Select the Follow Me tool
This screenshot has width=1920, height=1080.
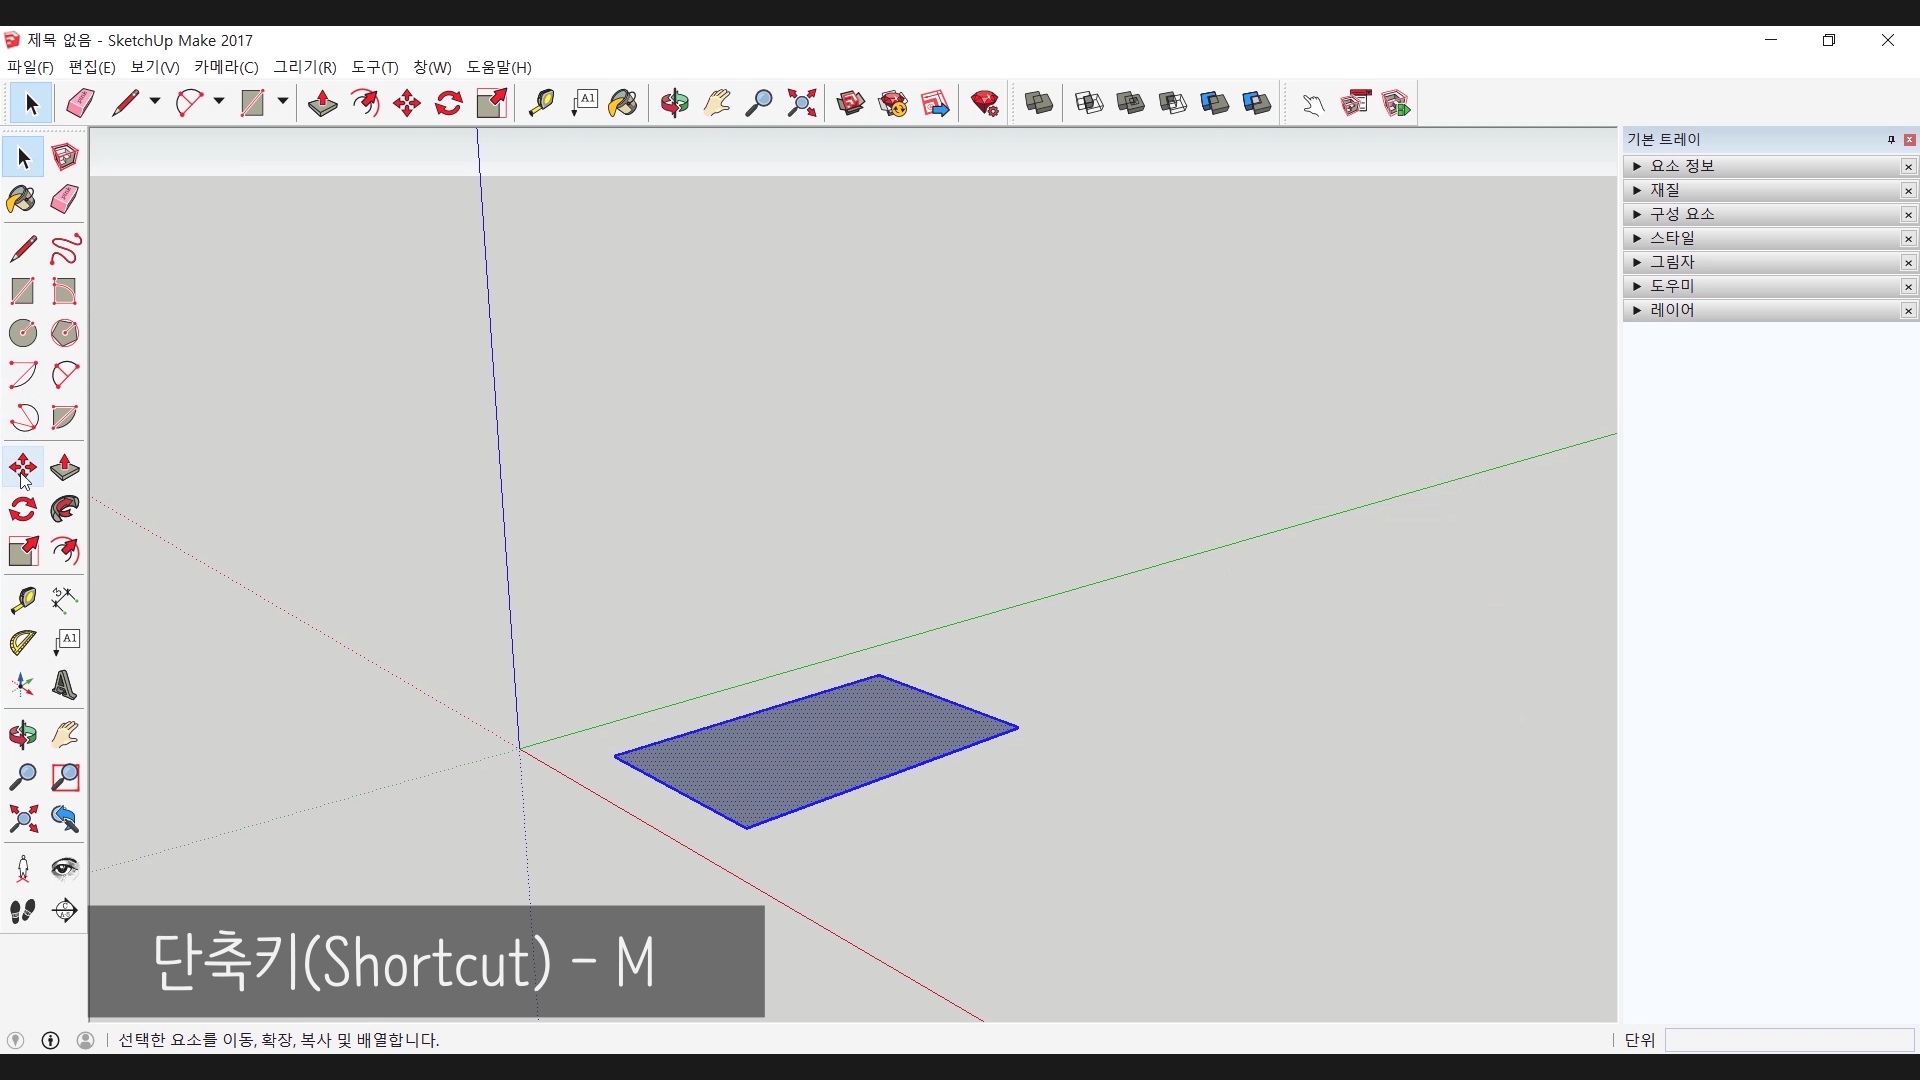(65, 510)
